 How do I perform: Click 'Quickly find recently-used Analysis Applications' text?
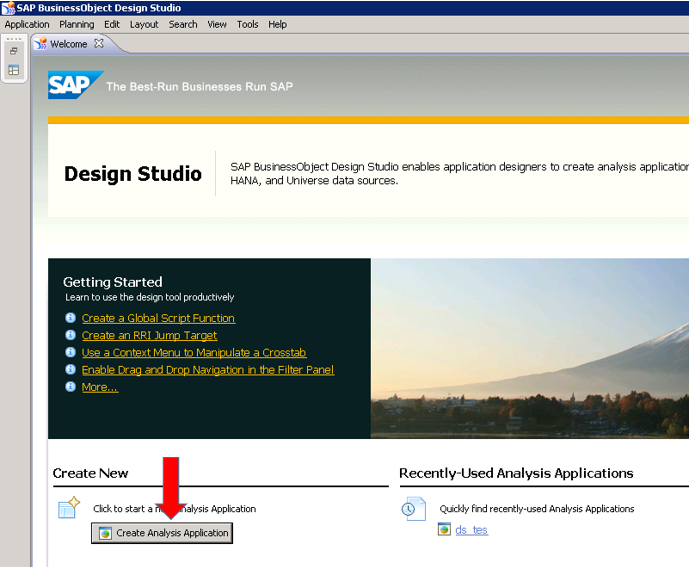pos(537,509)
